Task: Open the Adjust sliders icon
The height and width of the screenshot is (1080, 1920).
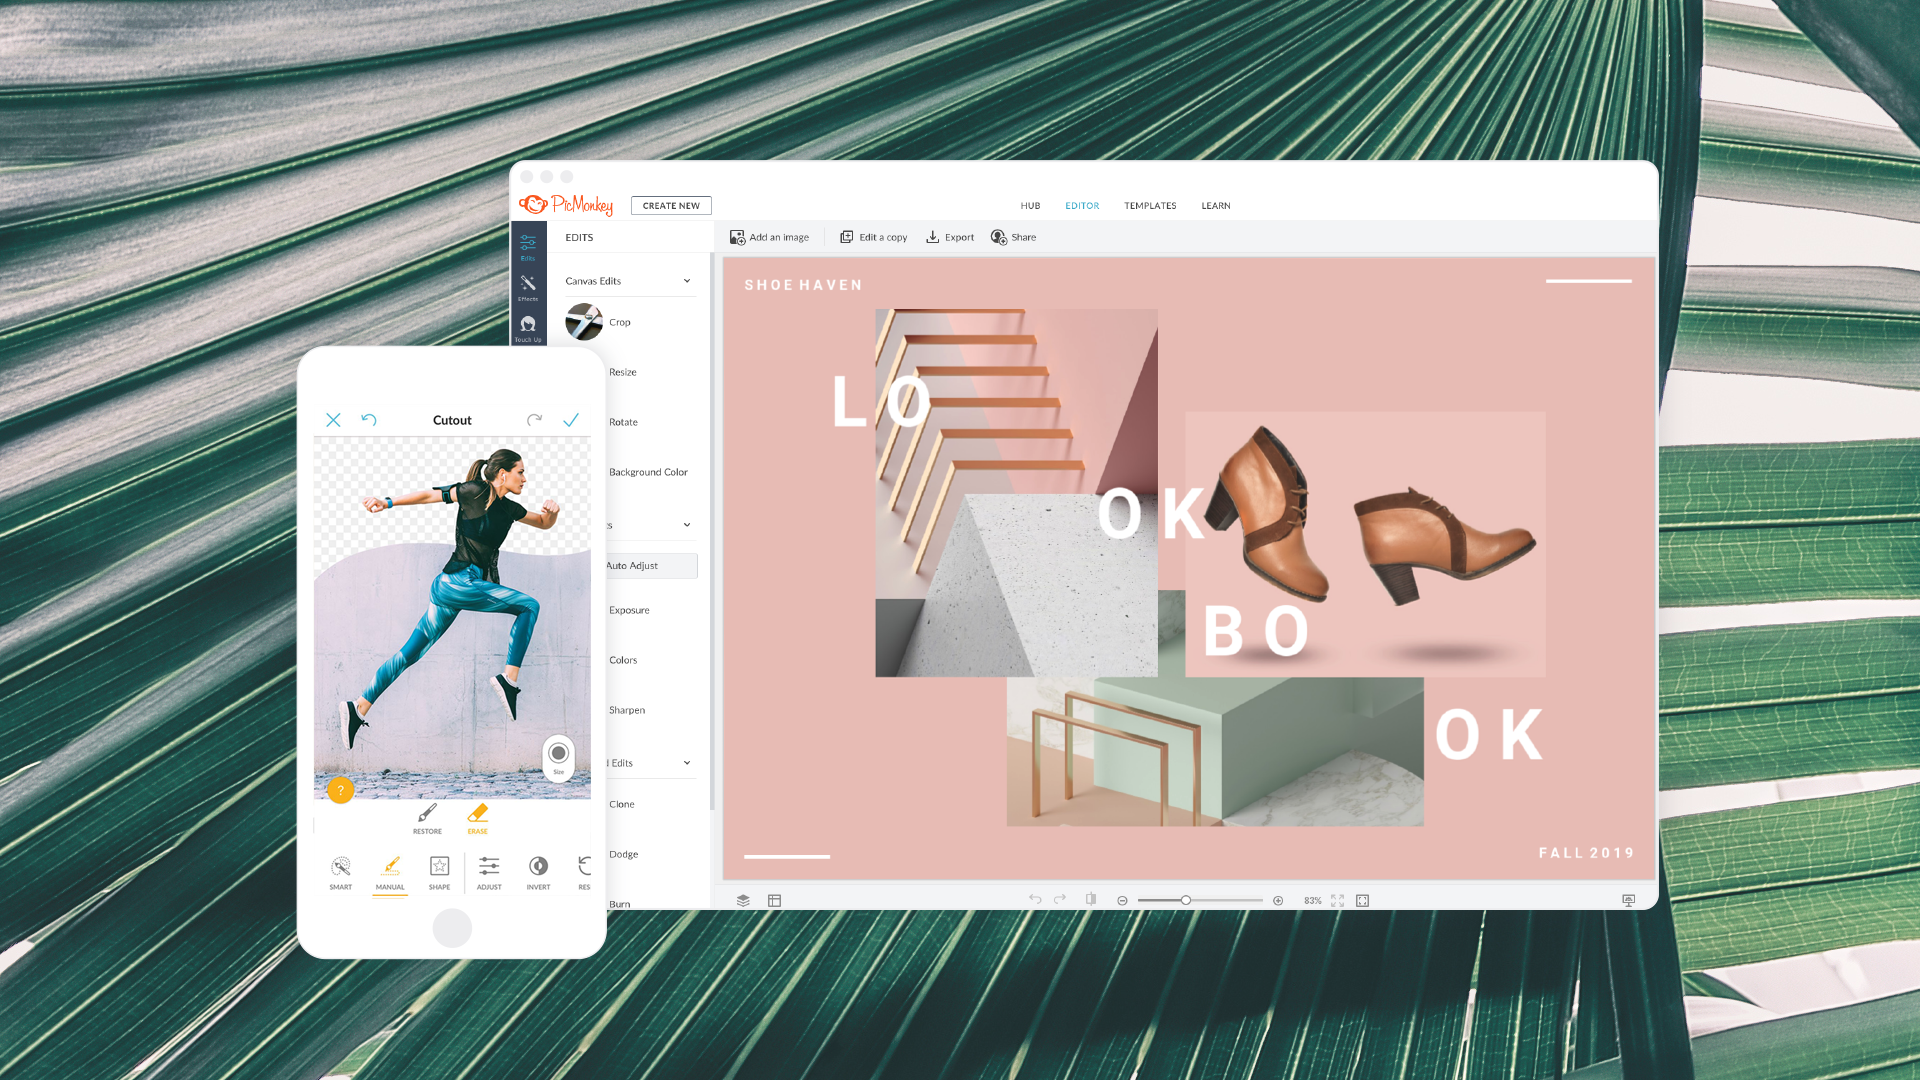Action: [489, 868]
